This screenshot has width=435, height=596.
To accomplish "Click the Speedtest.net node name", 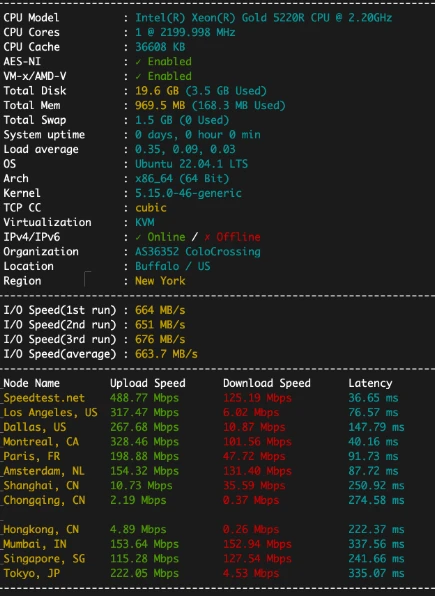I will click(44, 398).
